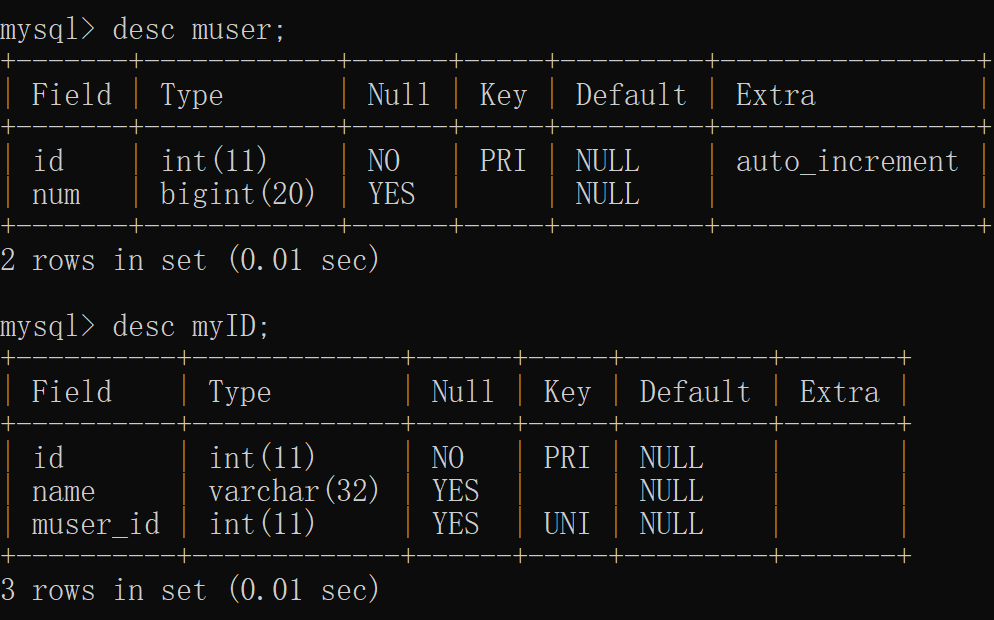This screenshot has height=620, width=994.
Task: Click the 'desc muser;' command text
Action: click(199, 30)
